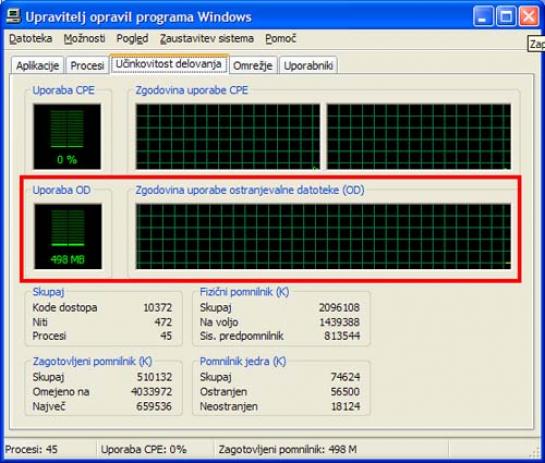The image size is (545, 463).
Task: Click the Zagotovljeni pomnilnik (K) group label
Action: 92,362
